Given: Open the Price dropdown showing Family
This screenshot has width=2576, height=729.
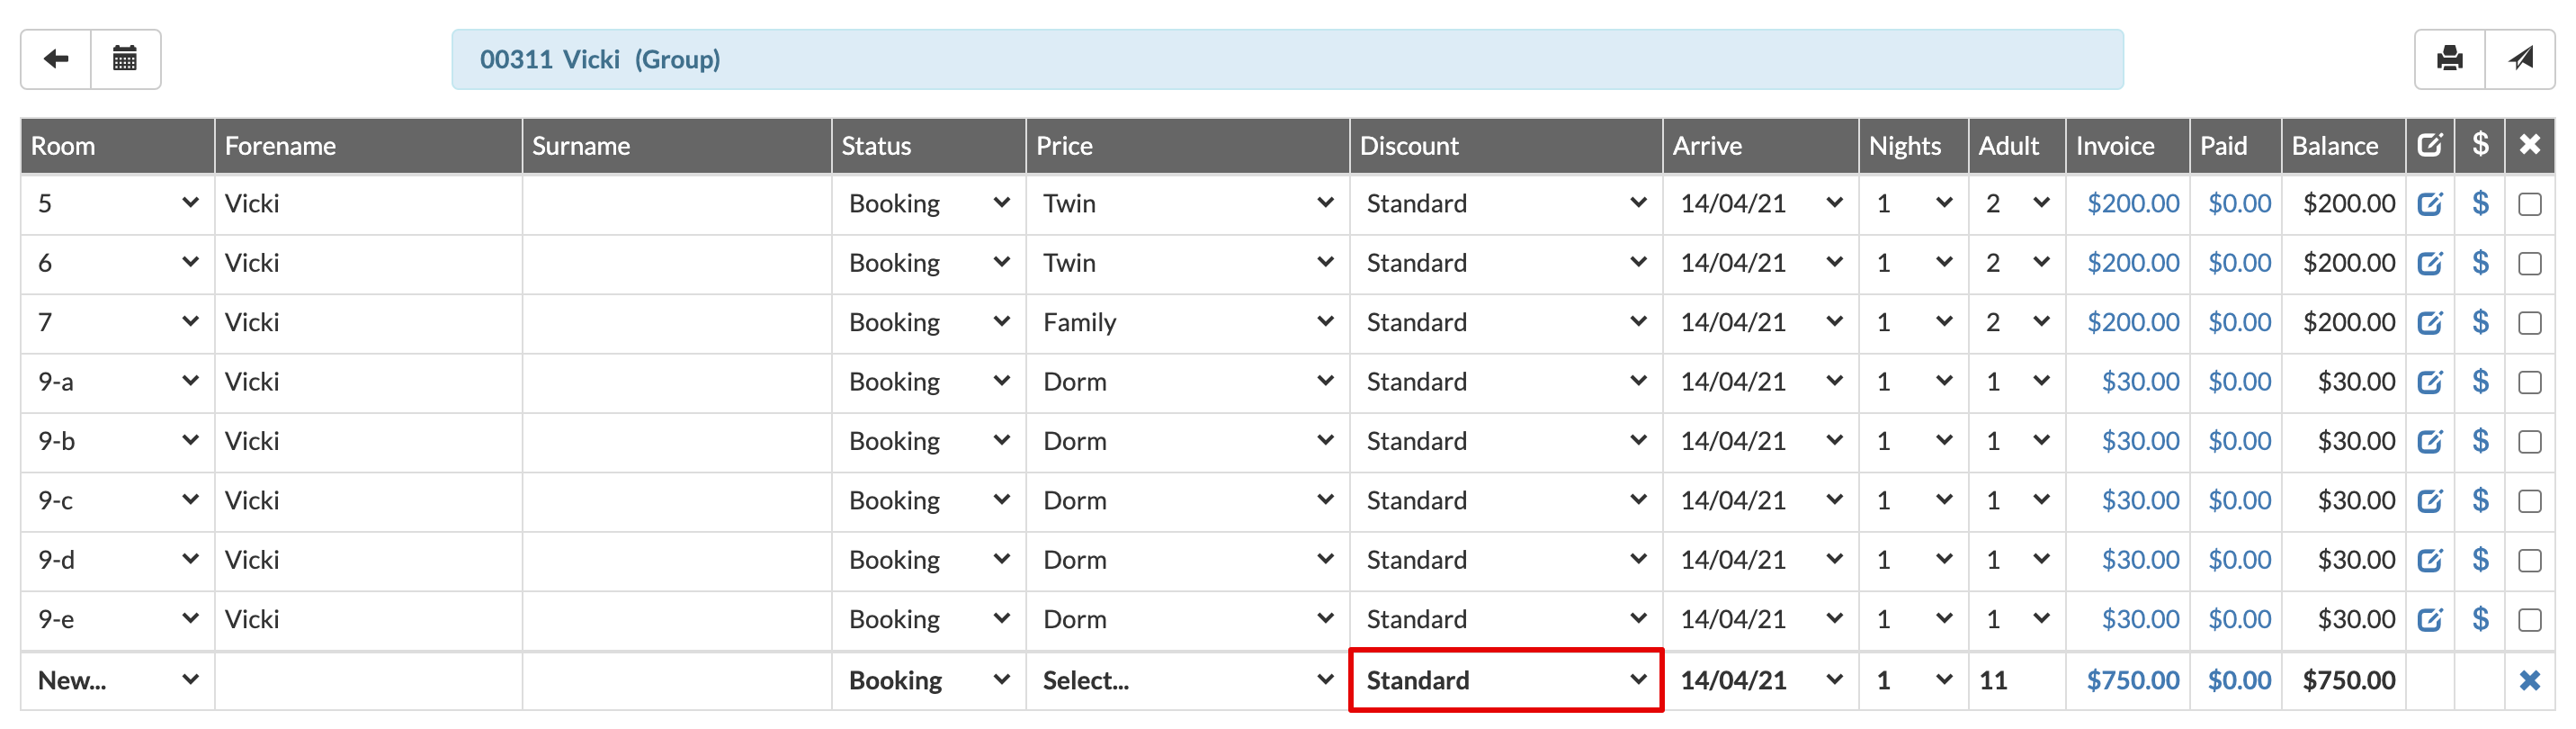Looking at the screenshot, I should (1187, 322).
